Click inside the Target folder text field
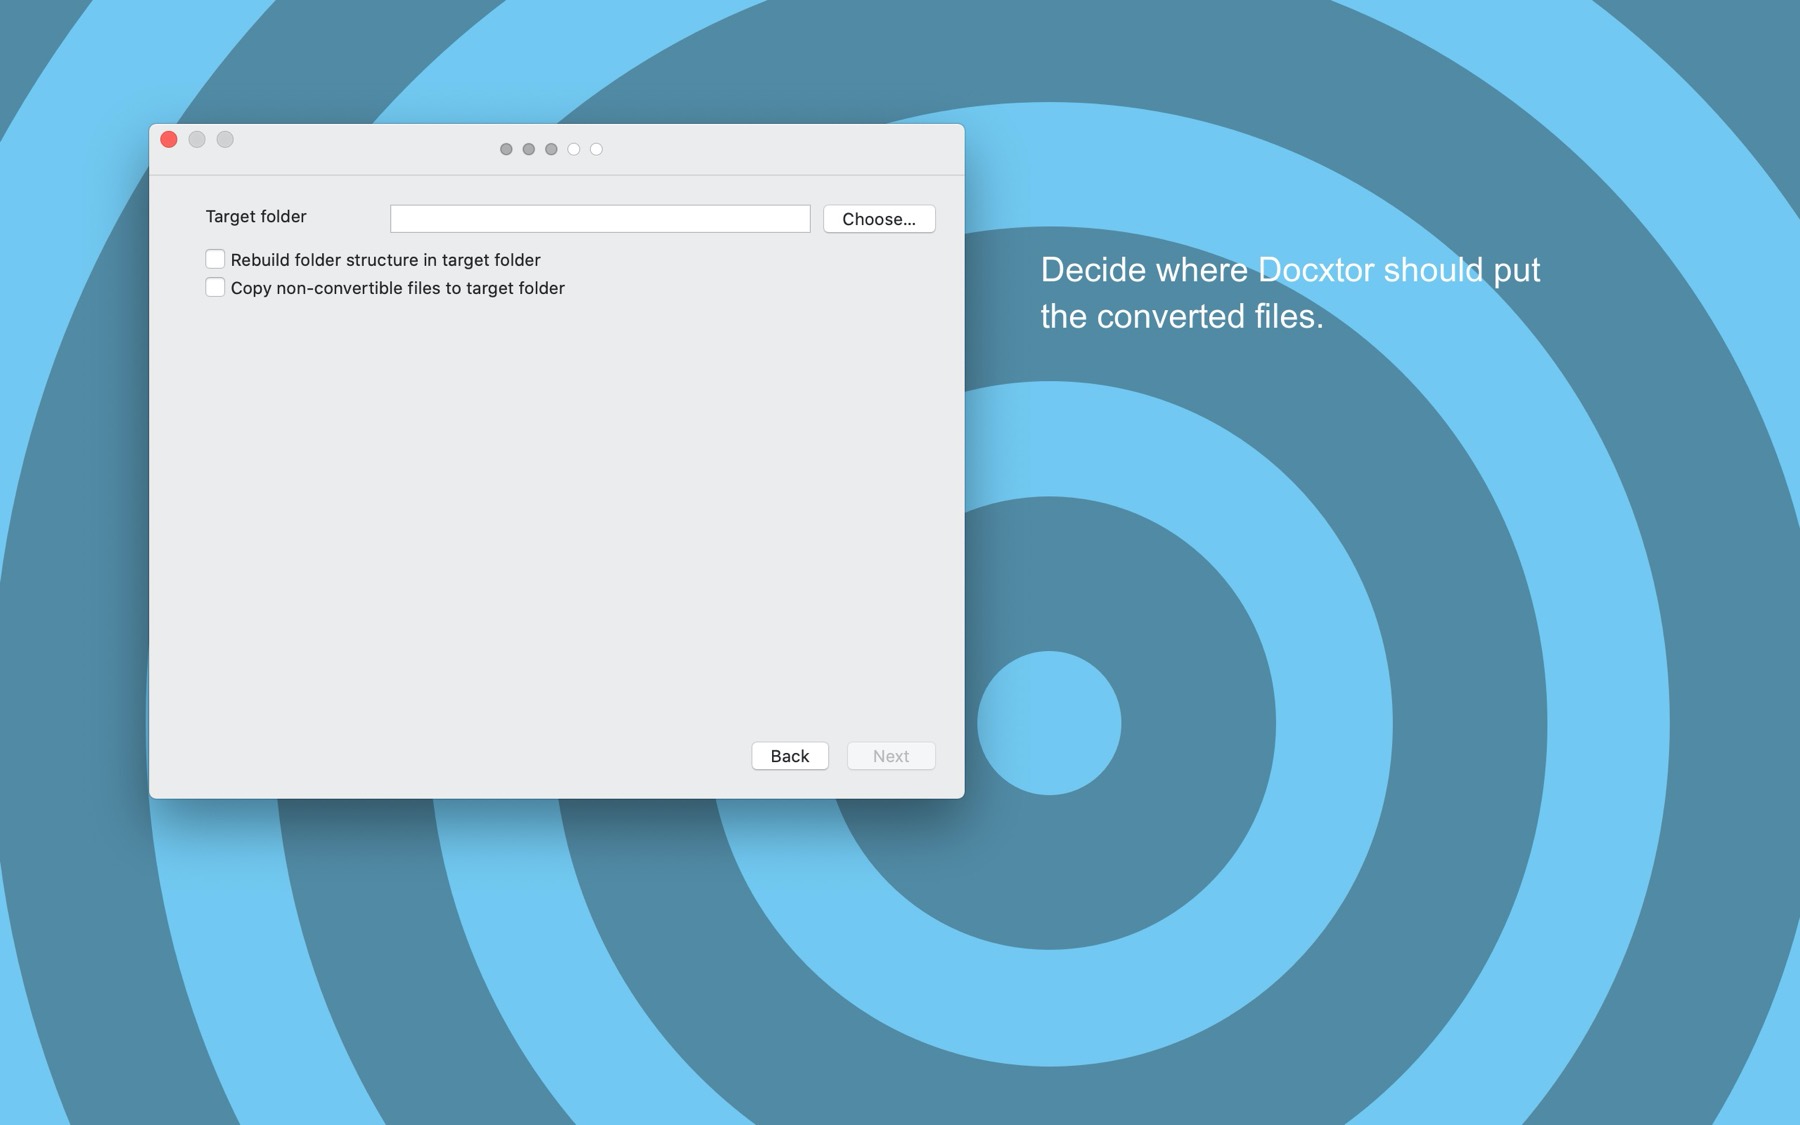 click(x=599, y=218)
